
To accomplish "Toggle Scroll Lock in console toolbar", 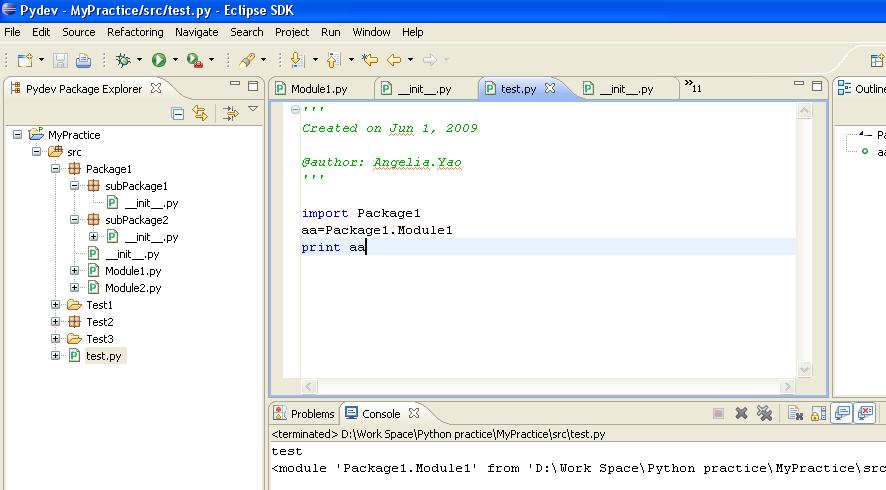I will click(x=819, y=414).
